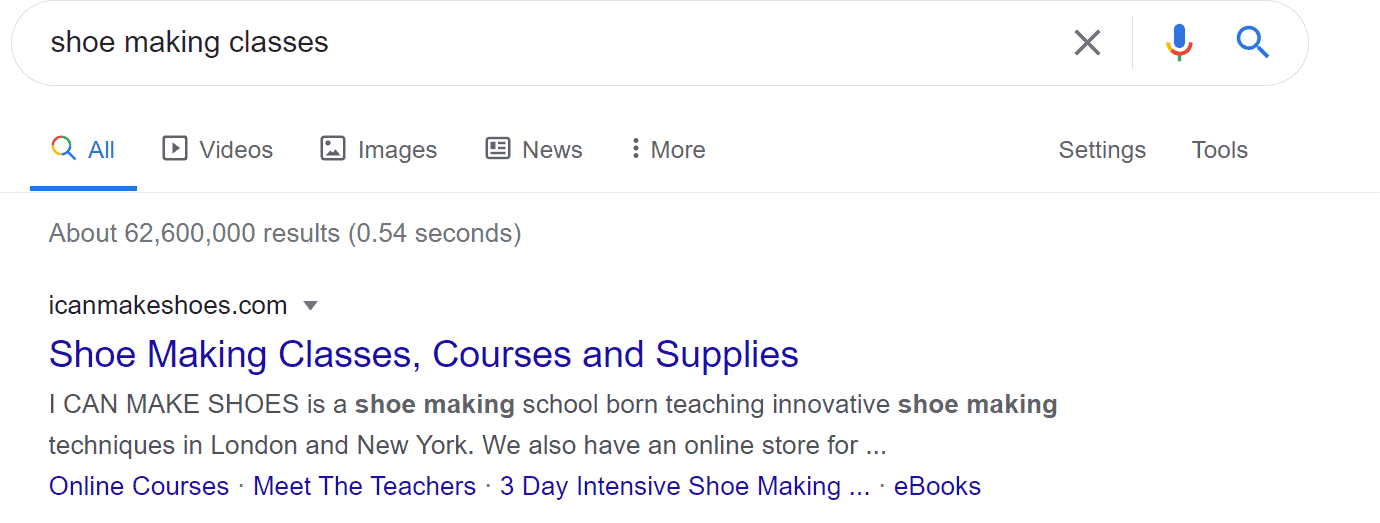Follow the Online Courses sitelink
The width and height of the screenshot is (1380, 523).
tap(139, 487)
